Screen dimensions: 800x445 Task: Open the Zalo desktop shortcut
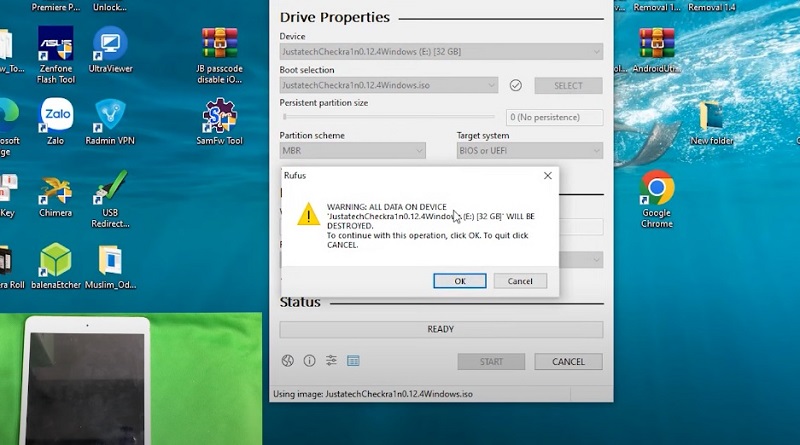(56, 120)
